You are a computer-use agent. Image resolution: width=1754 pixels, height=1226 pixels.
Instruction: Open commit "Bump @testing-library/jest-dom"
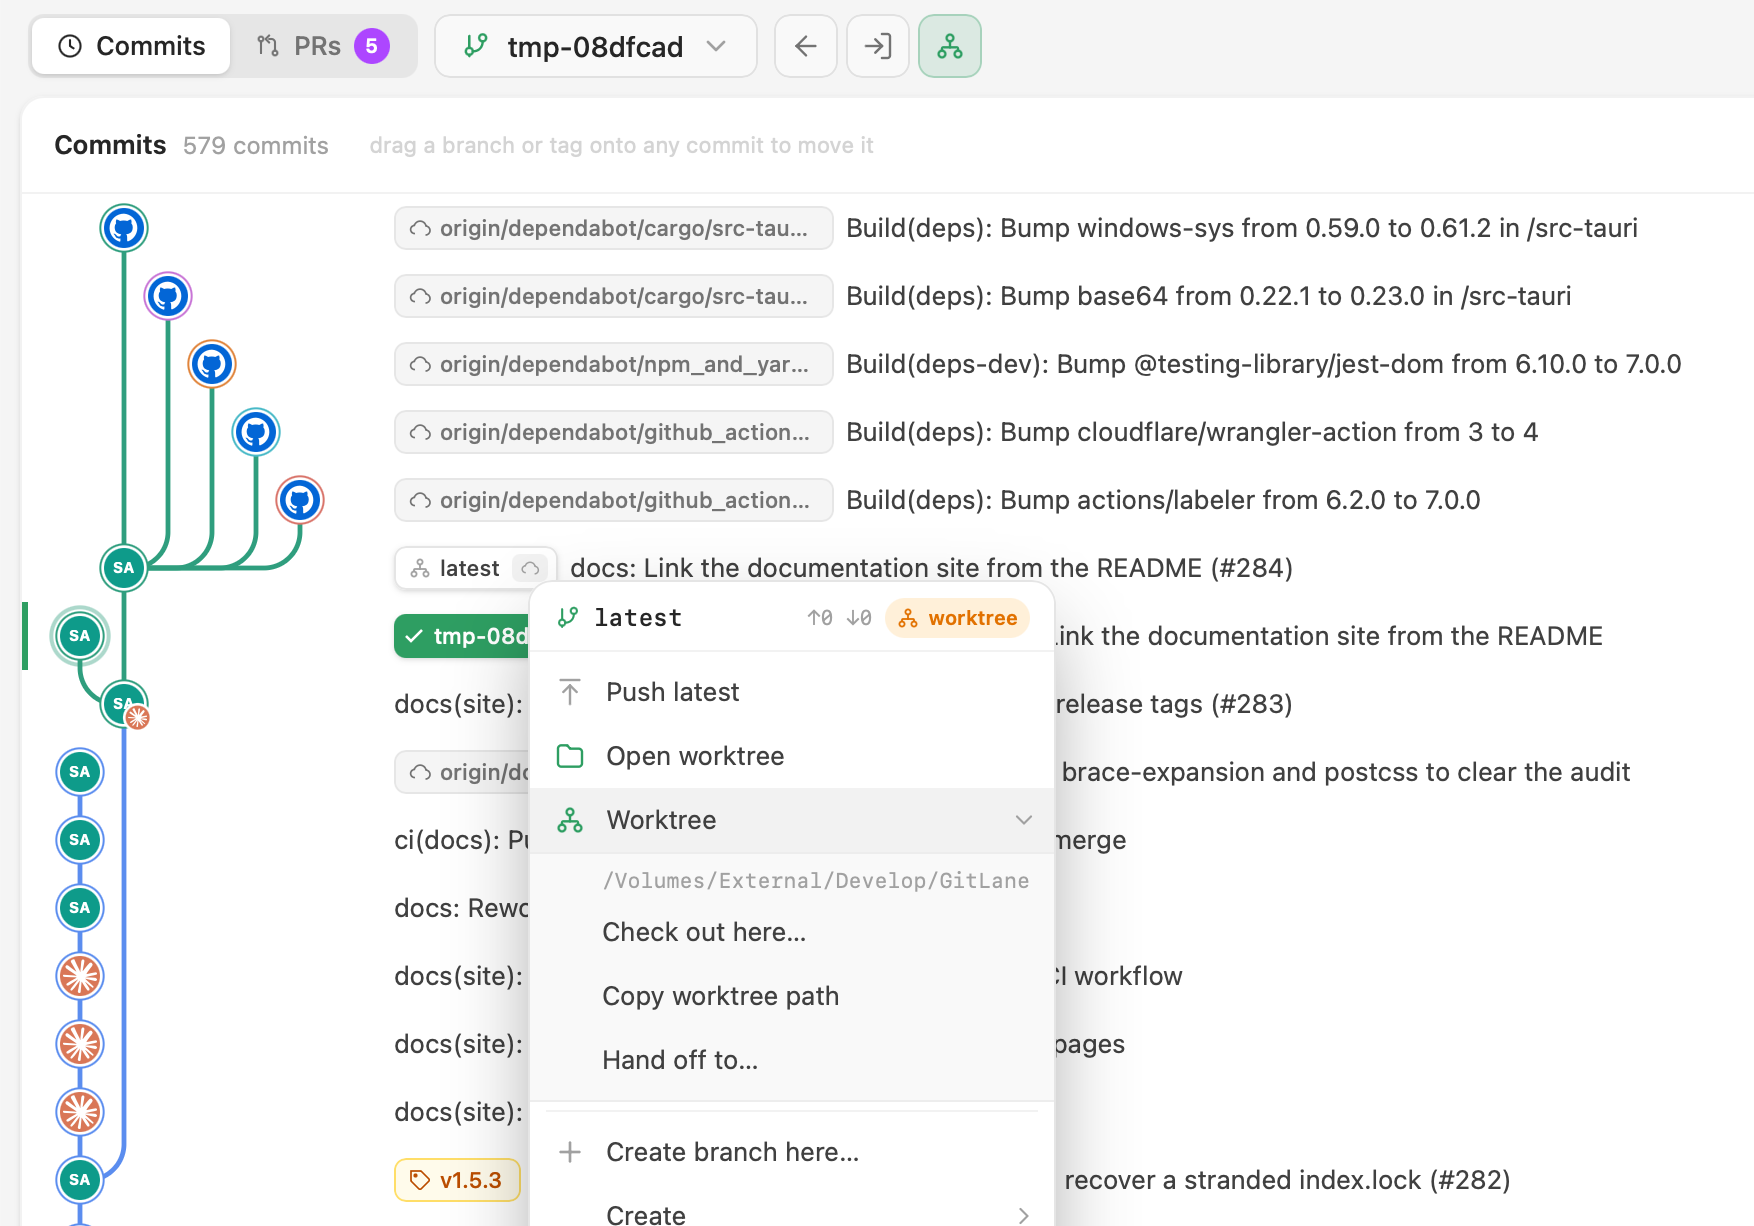tap(1263, 364)
